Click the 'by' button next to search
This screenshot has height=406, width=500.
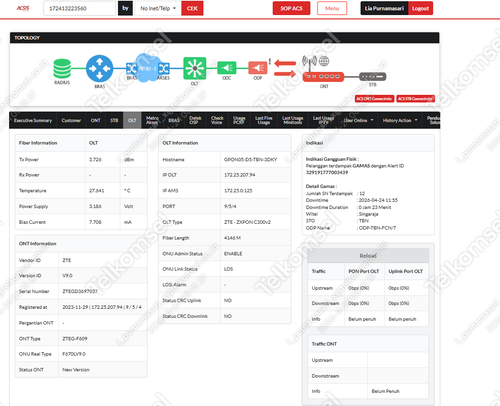(x=125, y=8)
